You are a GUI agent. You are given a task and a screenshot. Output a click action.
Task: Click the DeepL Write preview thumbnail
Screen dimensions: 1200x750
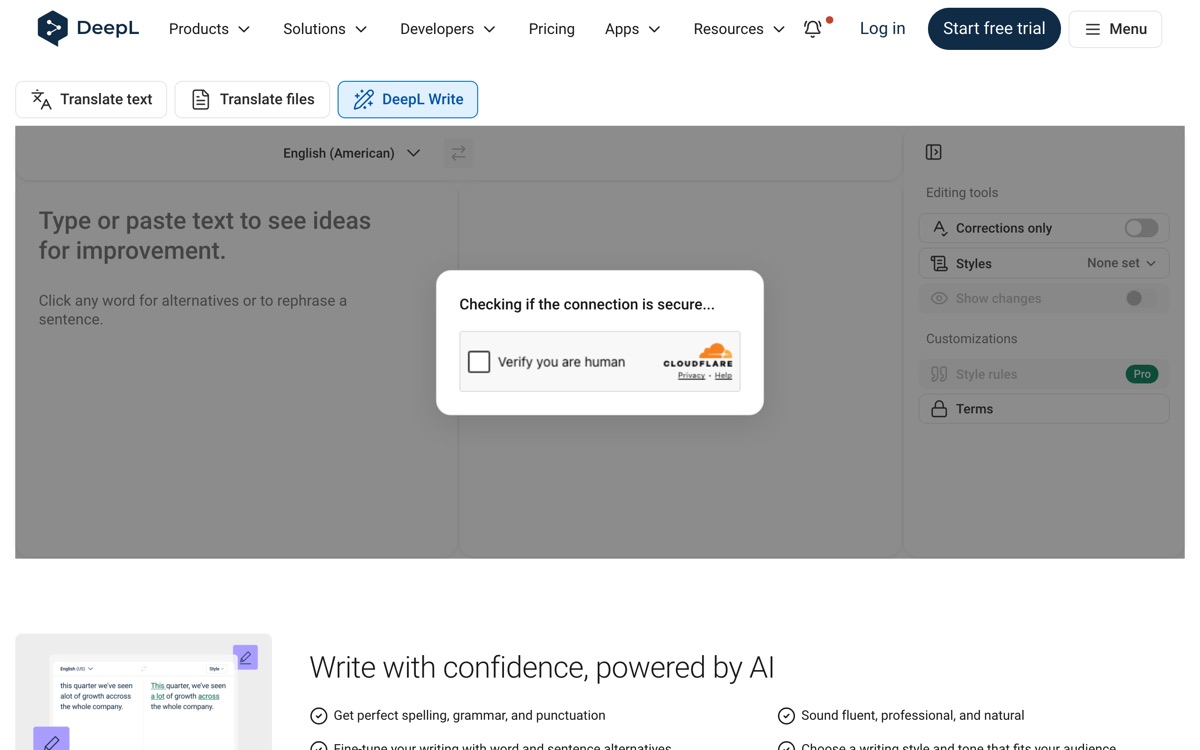point(144,692)
